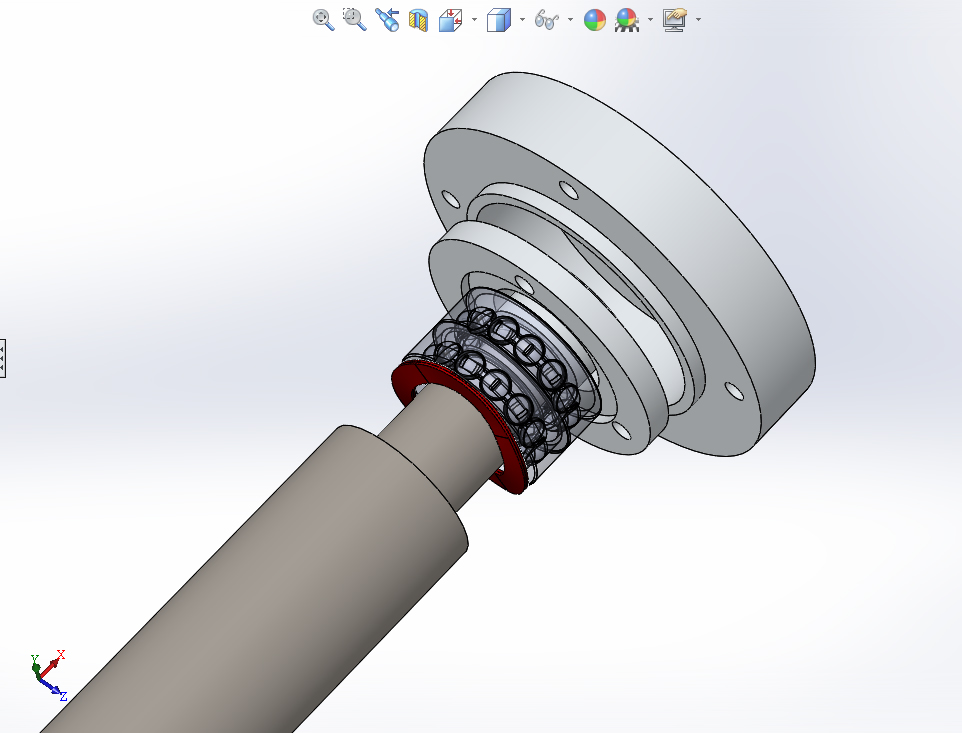Open the View Orientation dropdown arrow
This screenshot has height=733, width=962.
474,20
